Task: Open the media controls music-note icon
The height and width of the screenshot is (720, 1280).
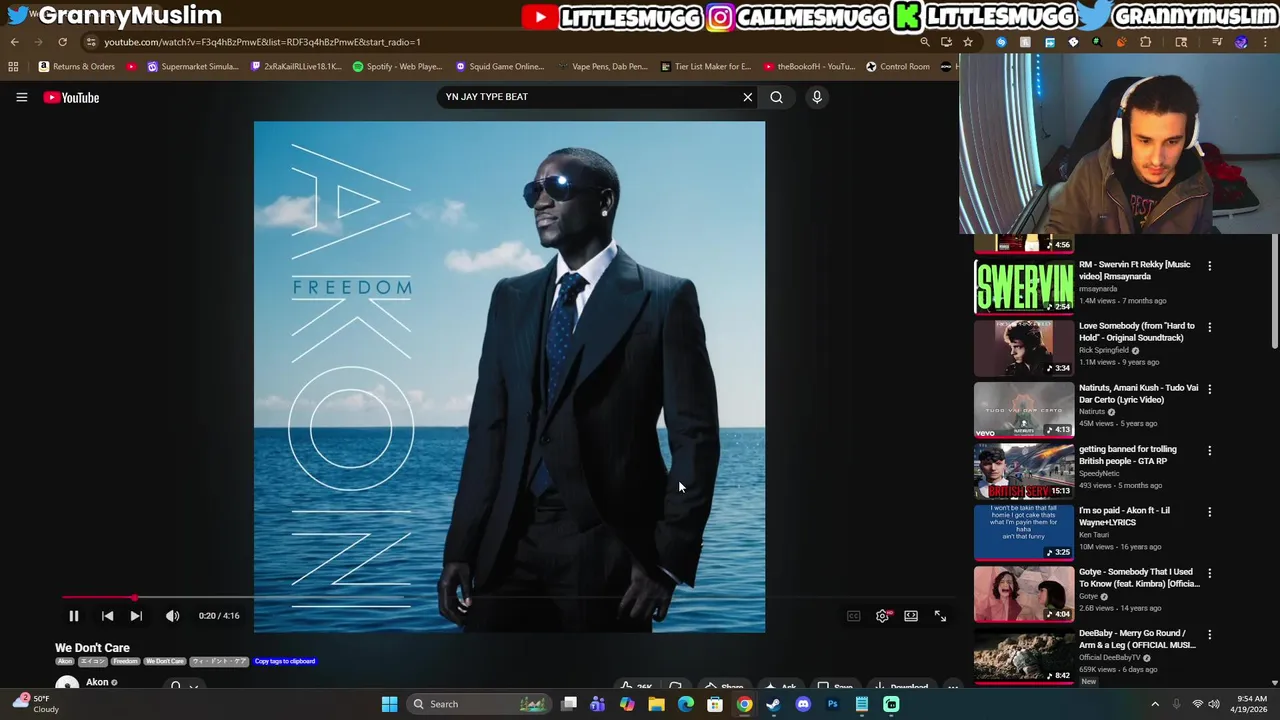Action: 1217,42
